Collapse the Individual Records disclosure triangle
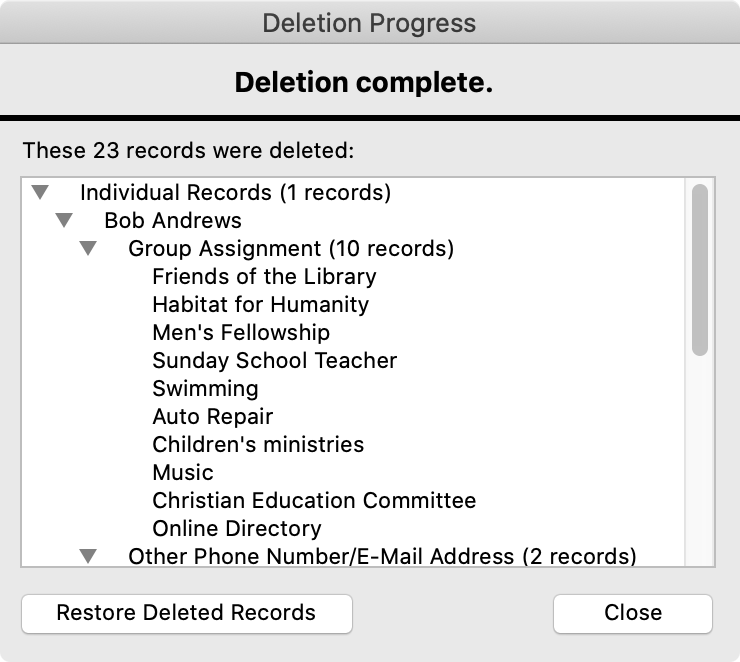This screenshot has height=662, width=740. (40, 192)
